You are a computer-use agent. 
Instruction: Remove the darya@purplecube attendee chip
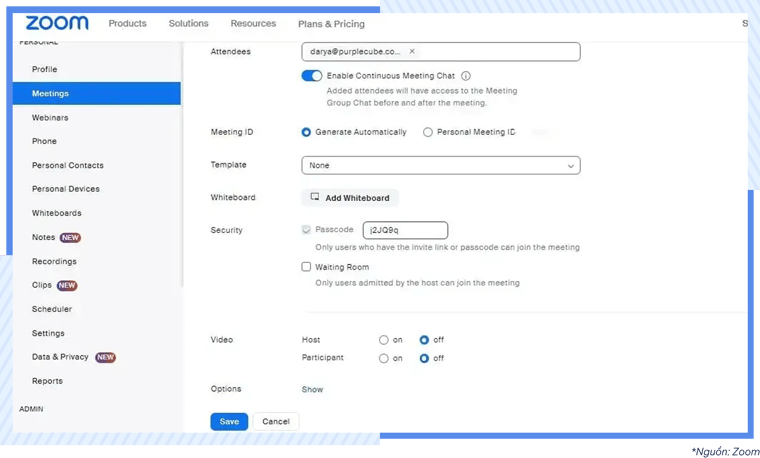[412, 51]
